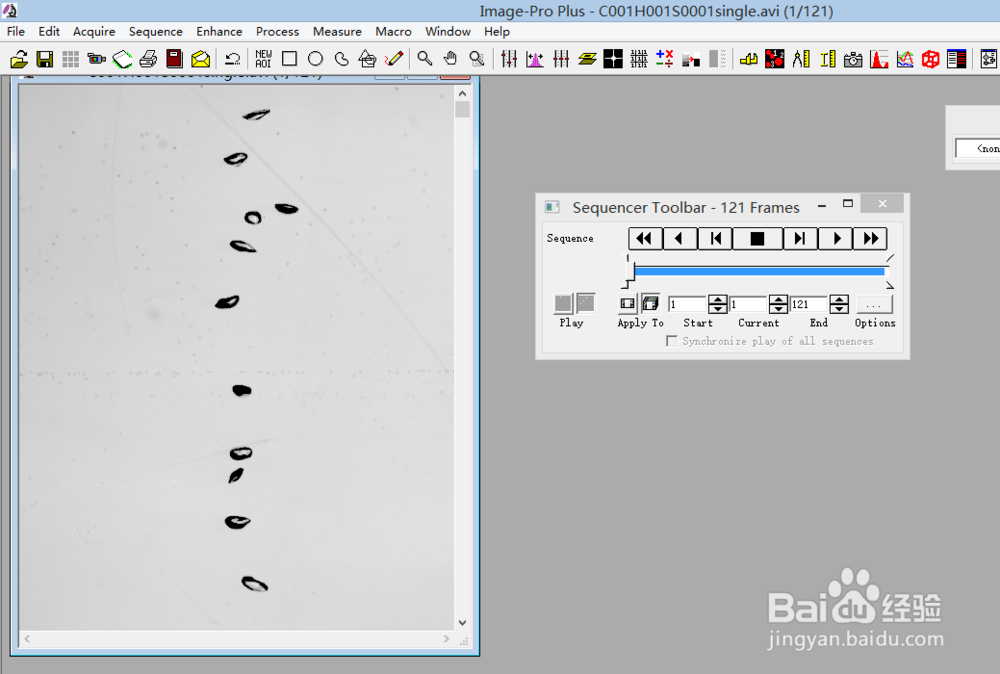Image resolution: width=1000 pixels, height=674 pixels.
Task: Open the red 3D cube tool
Action: (x=930, y=59)
